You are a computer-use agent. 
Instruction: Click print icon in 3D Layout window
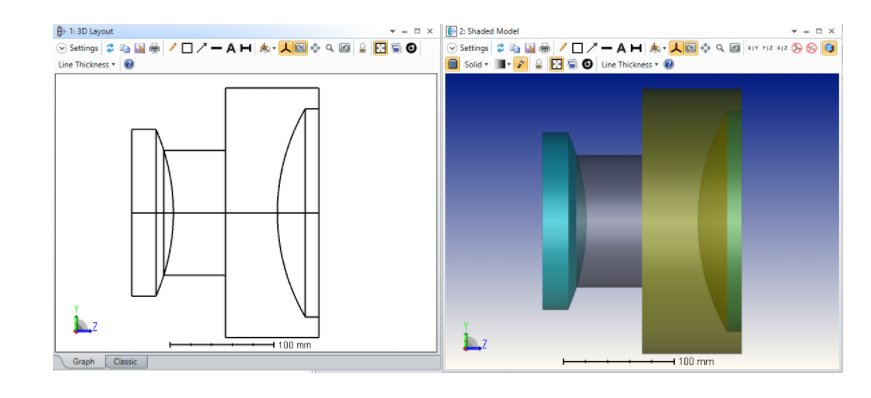[155, 48]
